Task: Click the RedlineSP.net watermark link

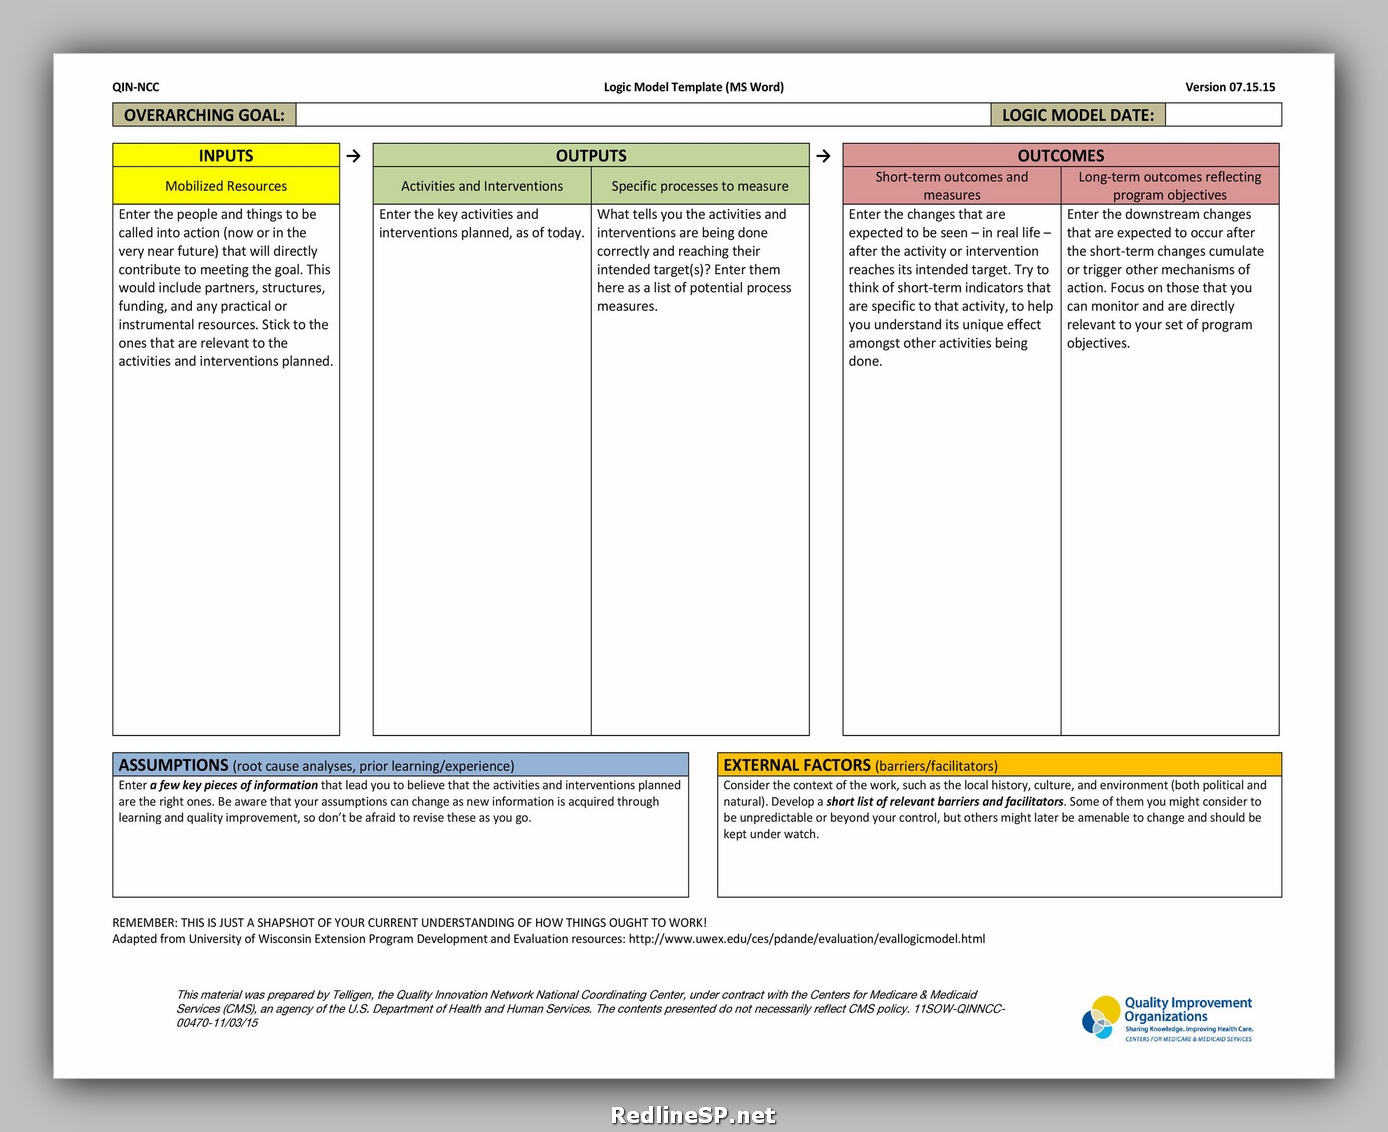Action: click(693, 1115)
